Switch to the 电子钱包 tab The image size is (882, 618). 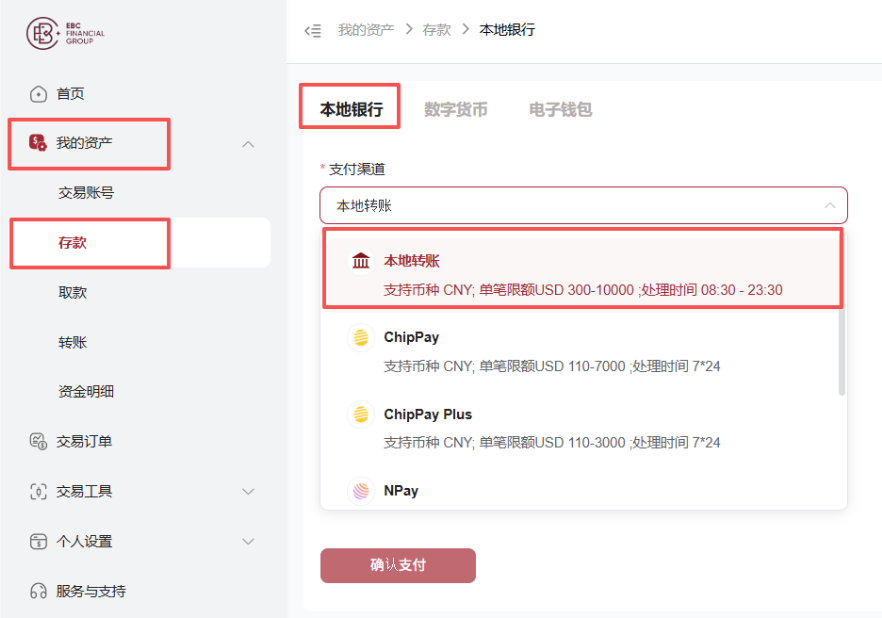pos(560,109)
